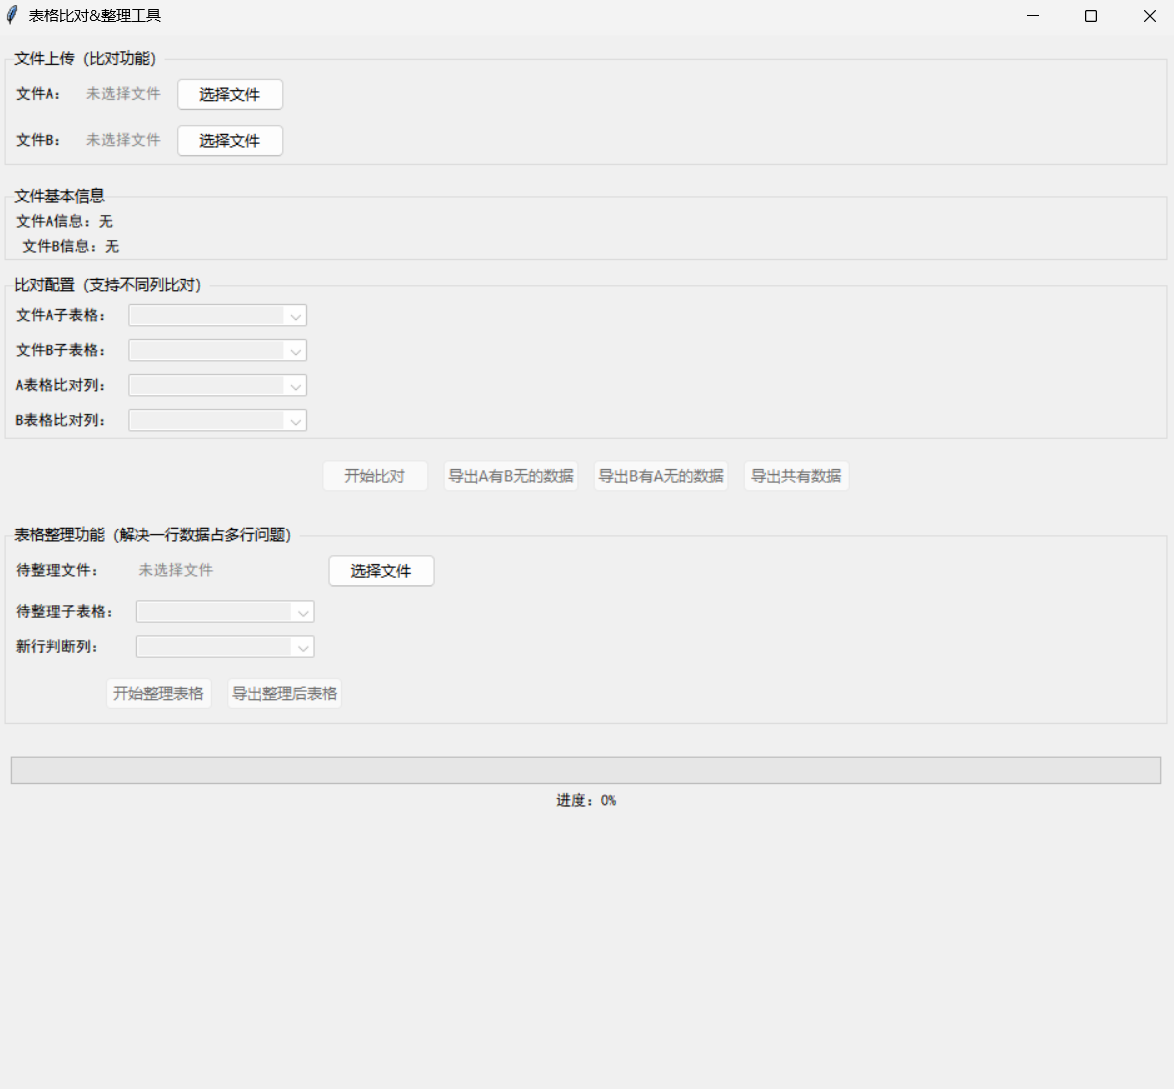Minimize the 表格比对&整理工具 window

coord(1033,16)
